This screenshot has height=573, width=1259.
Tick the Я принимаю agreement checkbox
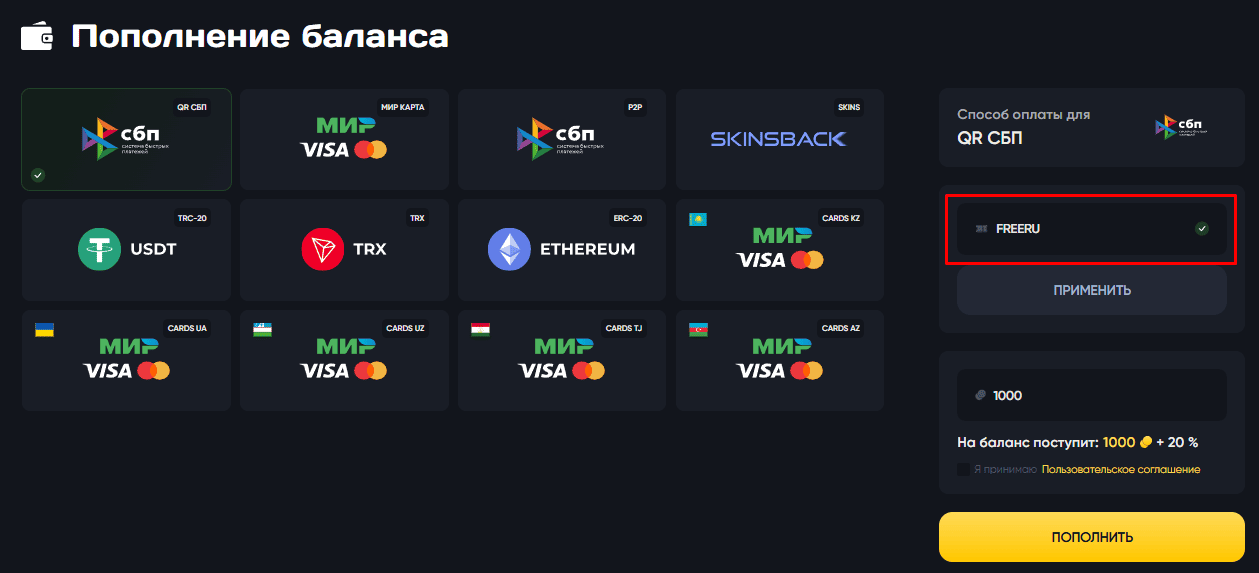click(963, 469)
